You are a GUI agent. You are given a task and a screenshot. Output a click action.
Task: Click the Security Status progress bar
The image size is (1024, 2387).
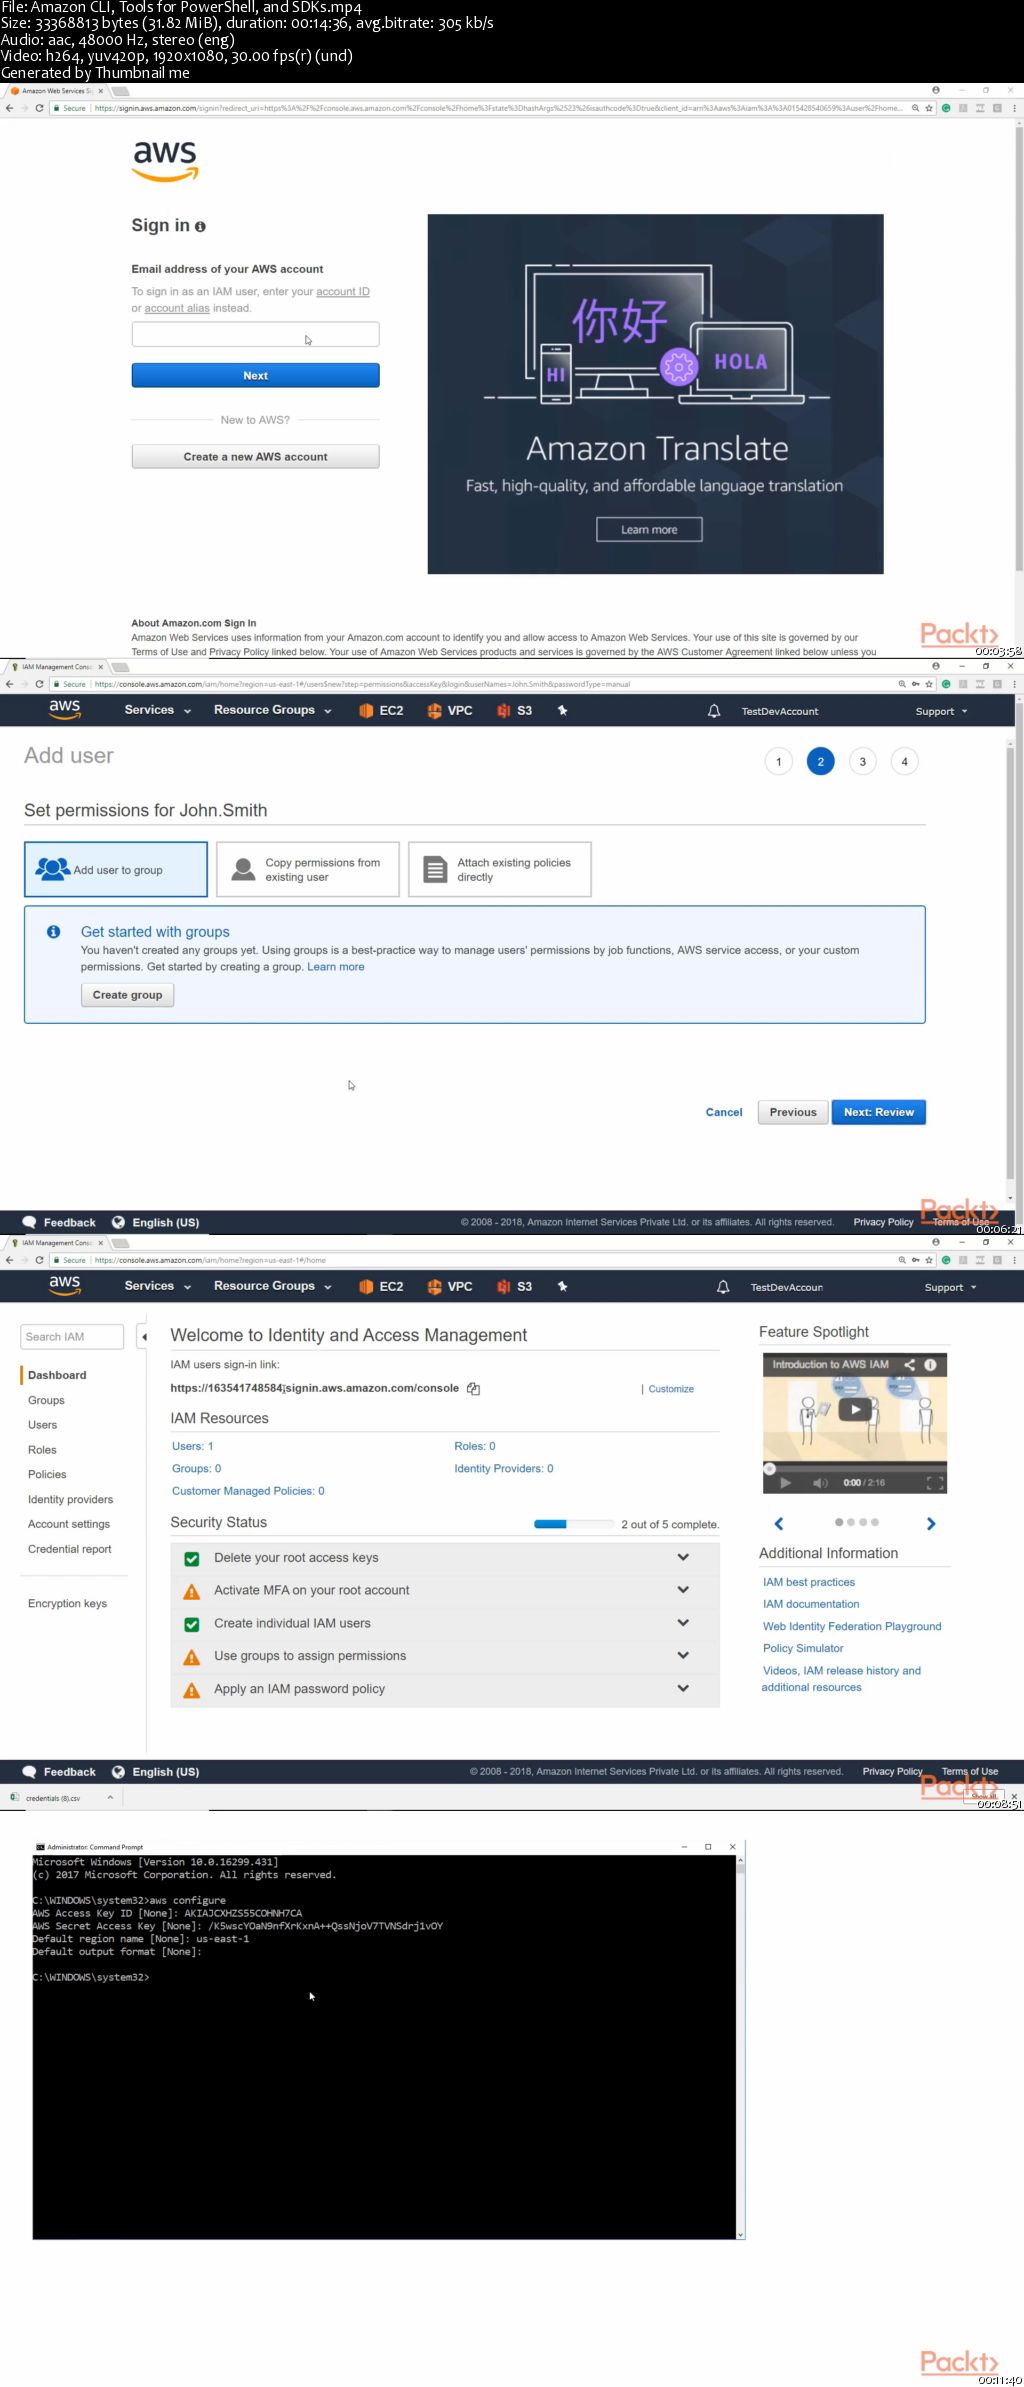(574, 1524)
